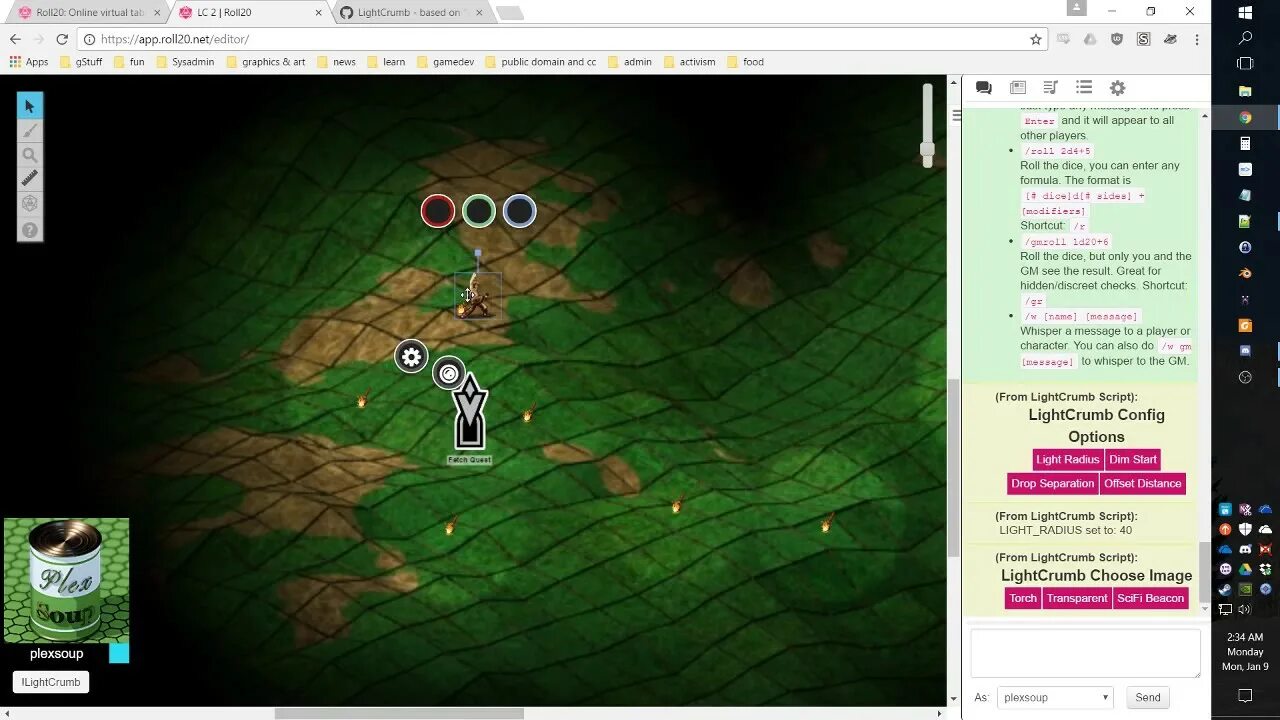Open the Sysadmin bookmark folder
The width and height of the screenshot is (1280, 720).
185,62
